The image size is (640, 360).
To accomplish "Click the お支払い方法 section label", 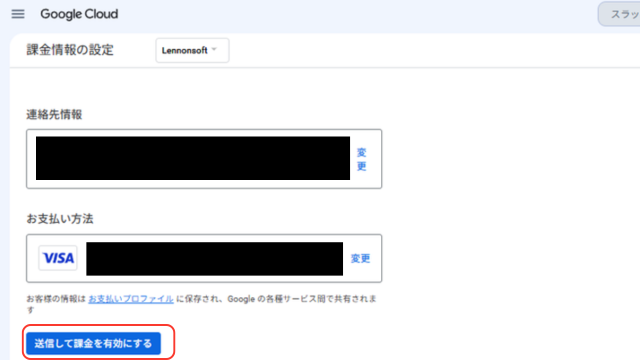I will [60, 219].
